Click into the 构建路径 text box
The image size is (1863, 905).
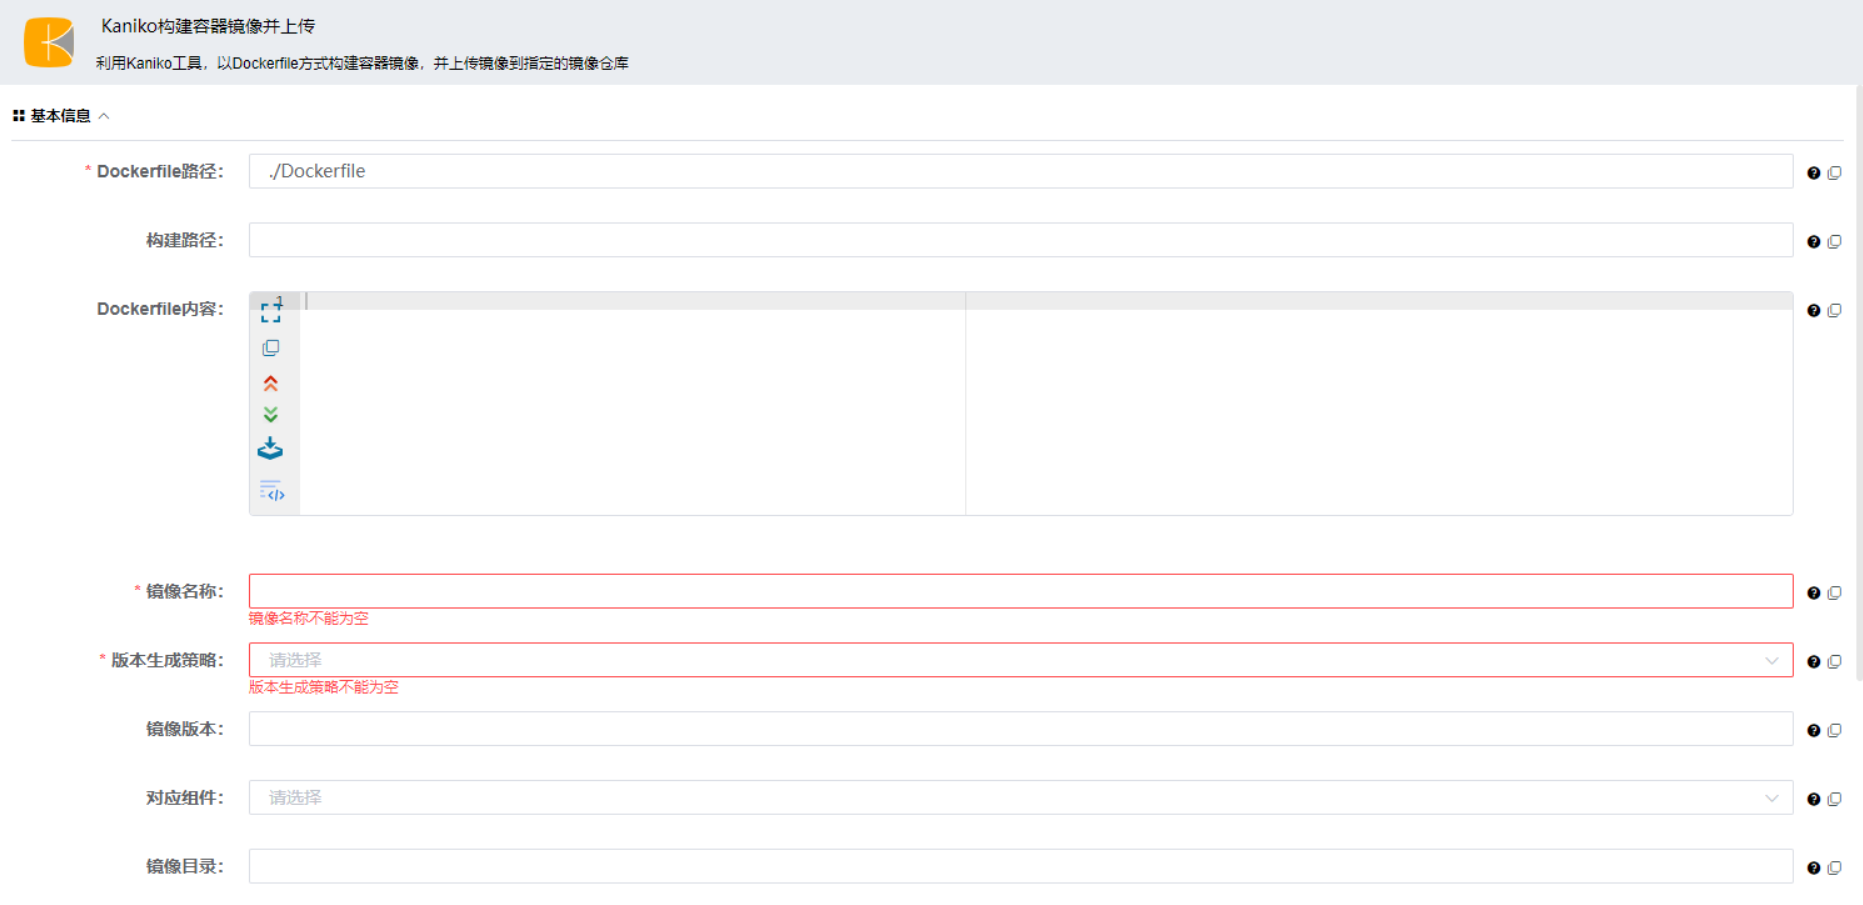[1020, 240]
